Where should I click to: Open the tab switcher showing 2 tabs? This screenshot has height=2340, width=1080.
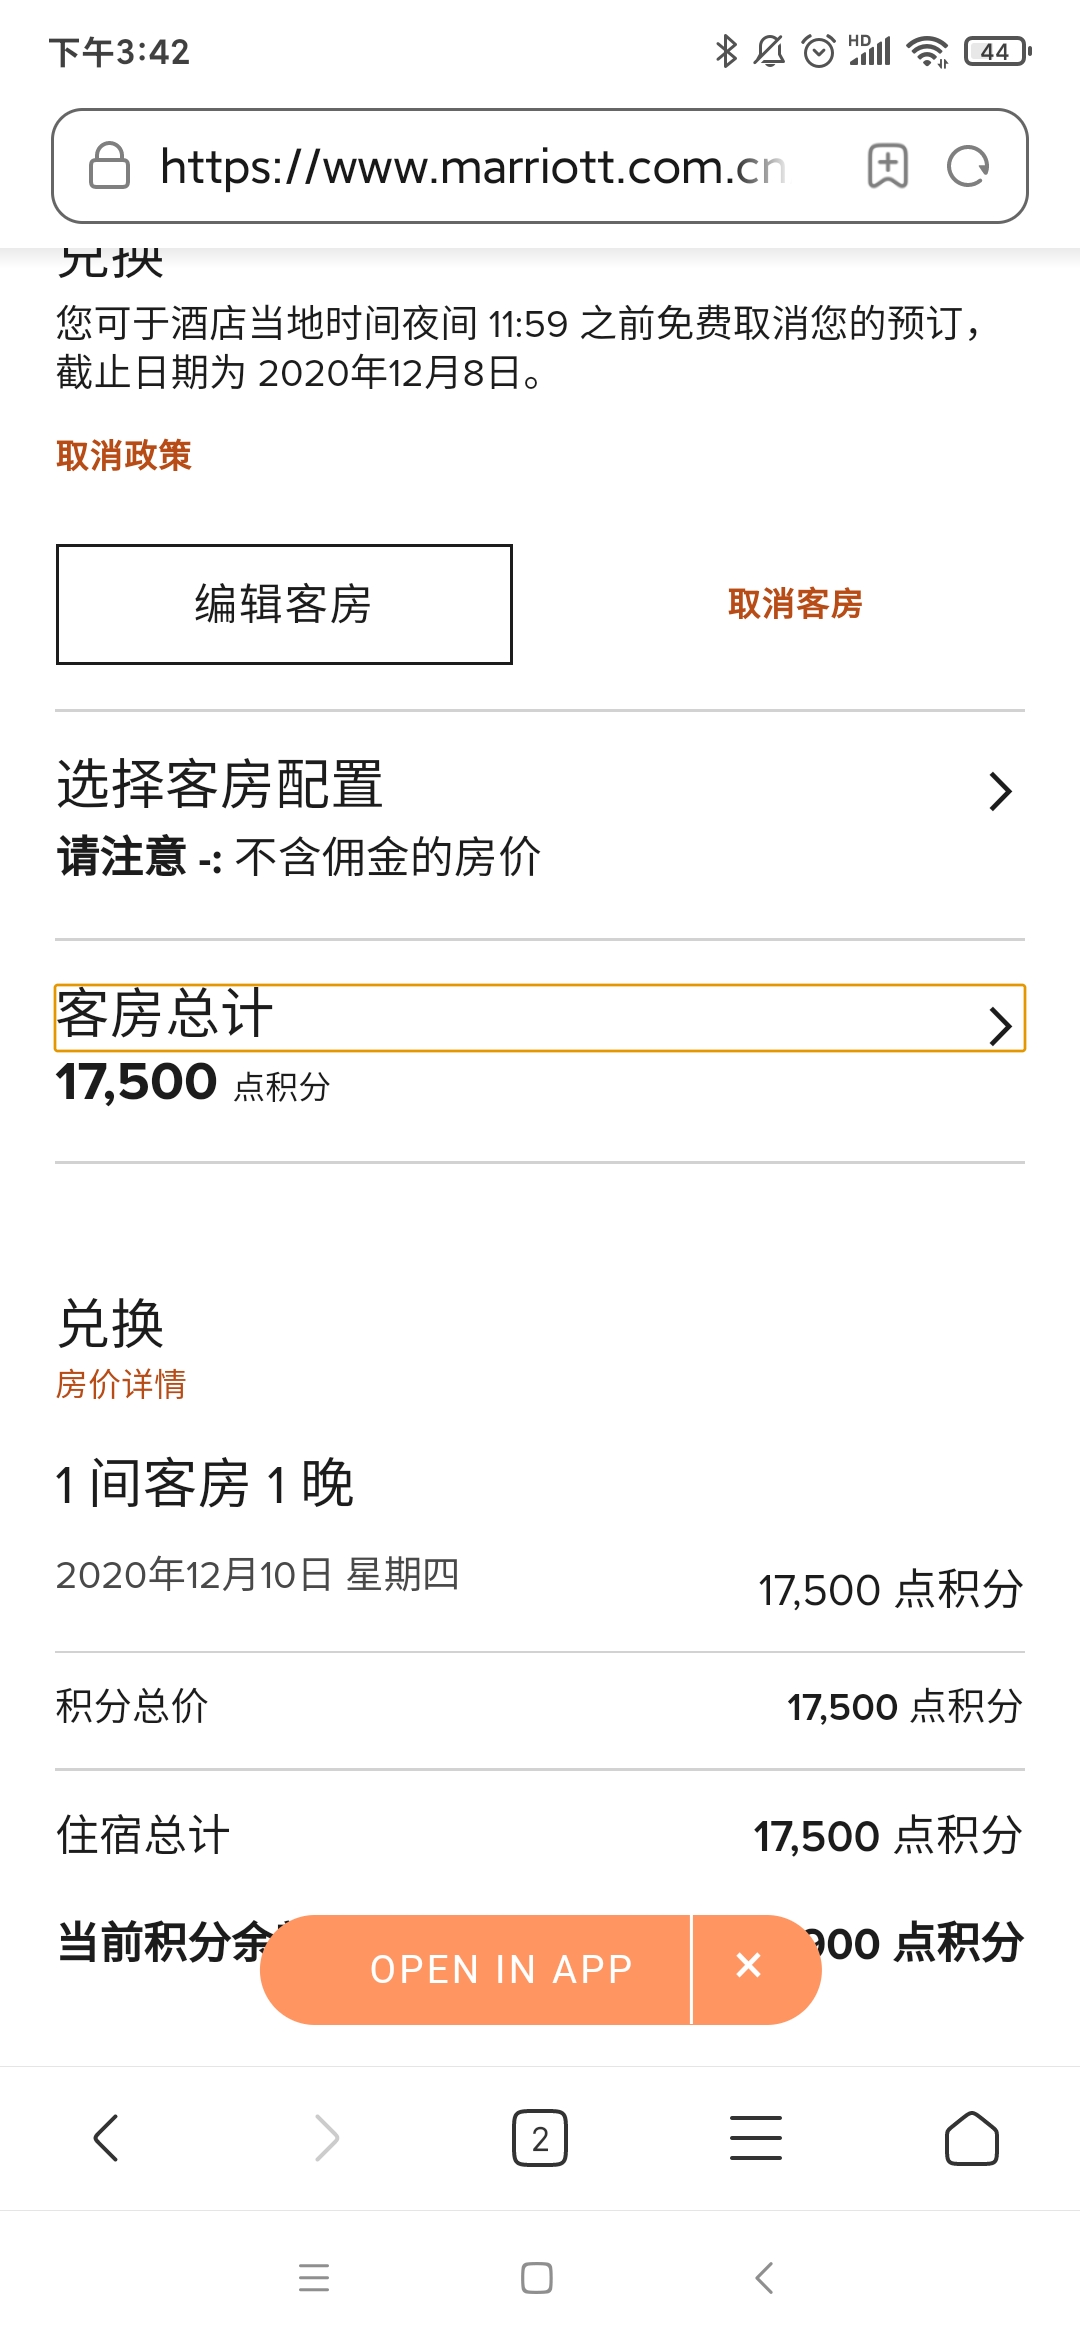pos(540,2138)
